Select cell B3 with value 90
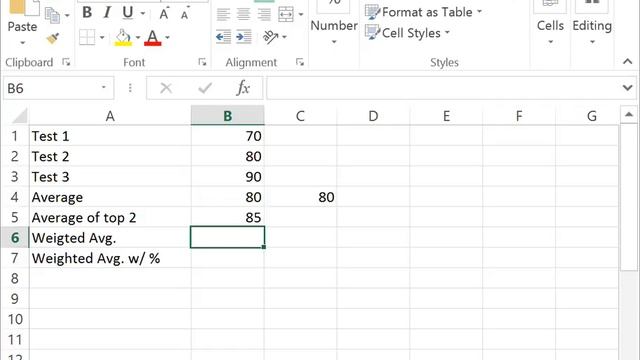This screenshot has height=360, width=640. pos(227,177)
